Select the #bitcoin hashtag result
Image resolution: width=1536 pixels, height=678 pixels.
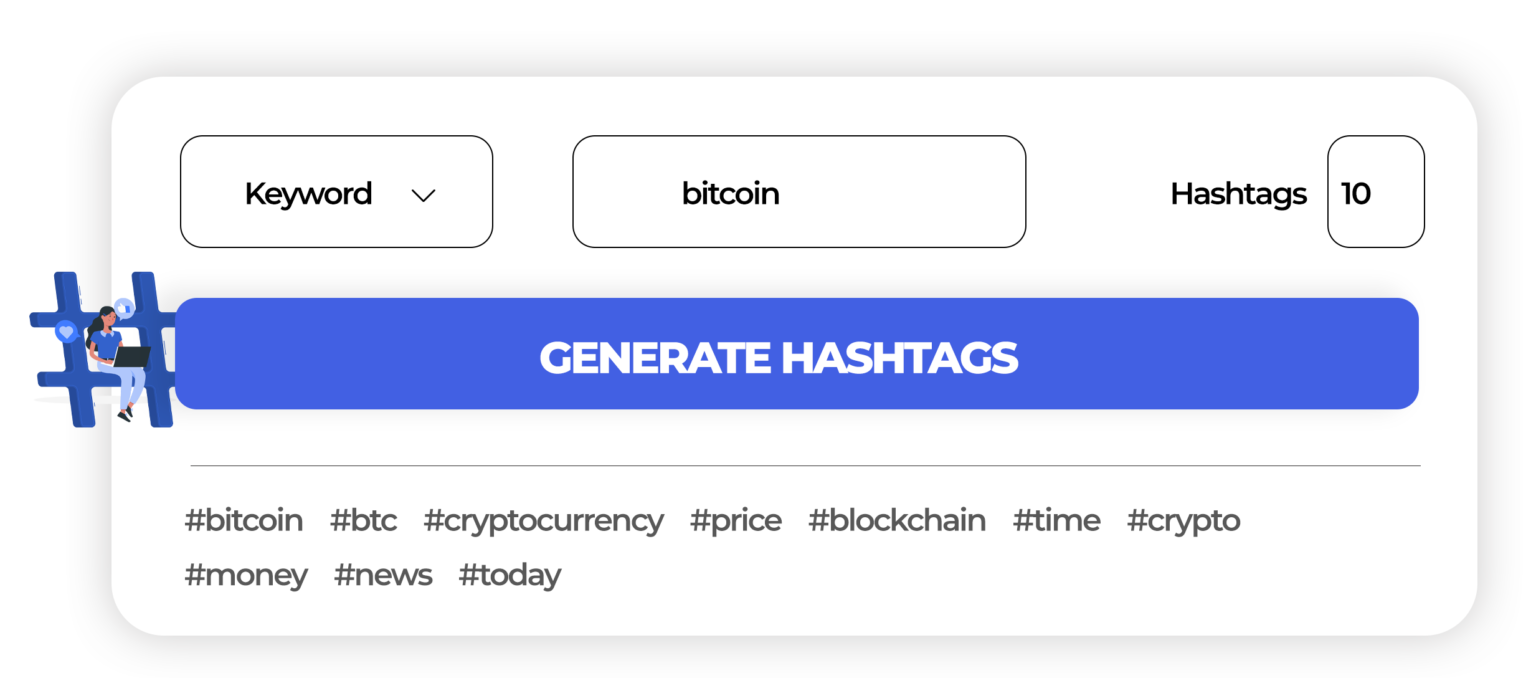[x=244, y=521]
